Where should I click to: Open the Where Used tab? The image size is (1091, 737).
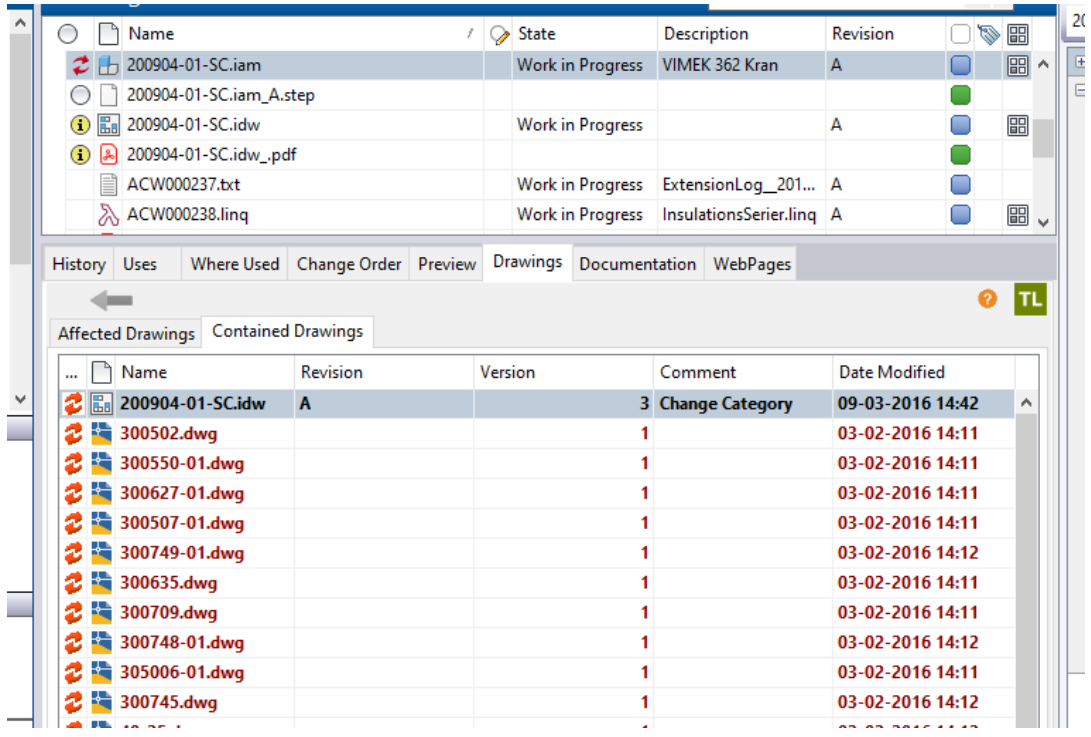point(234,264)
